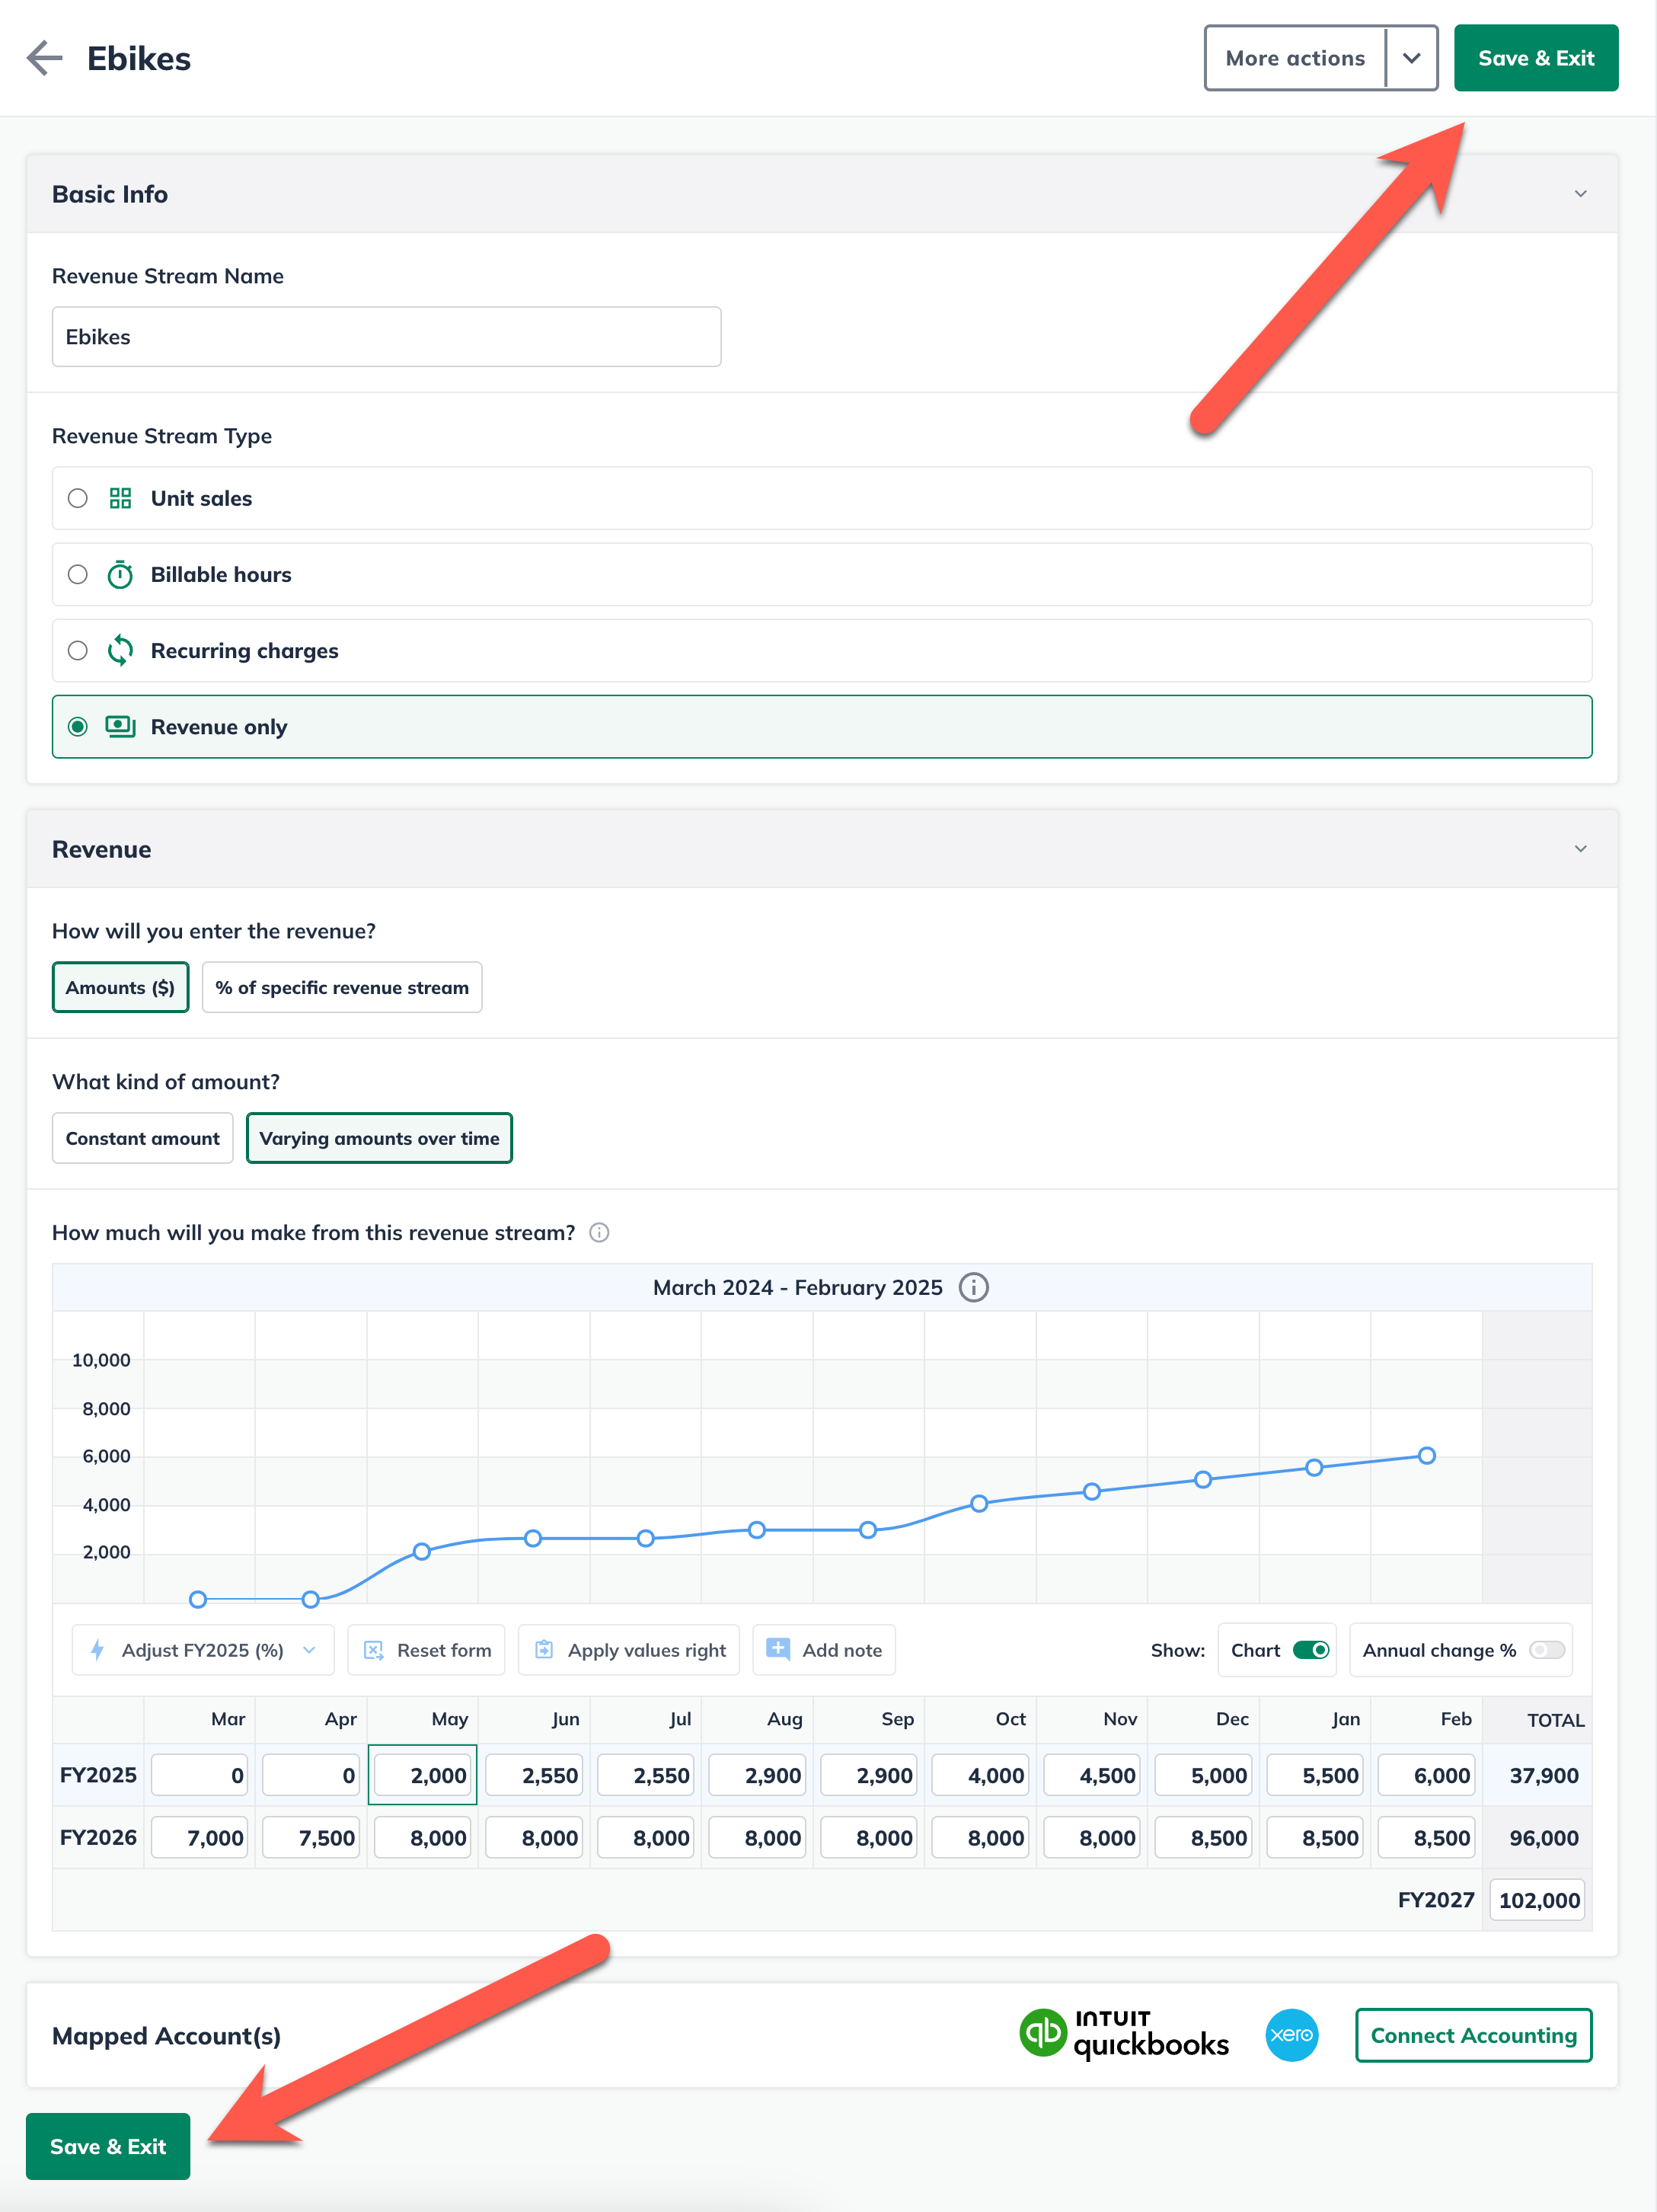
Task: Click the More actions button
Action: pyautogui.click(x=1295, y=58)
